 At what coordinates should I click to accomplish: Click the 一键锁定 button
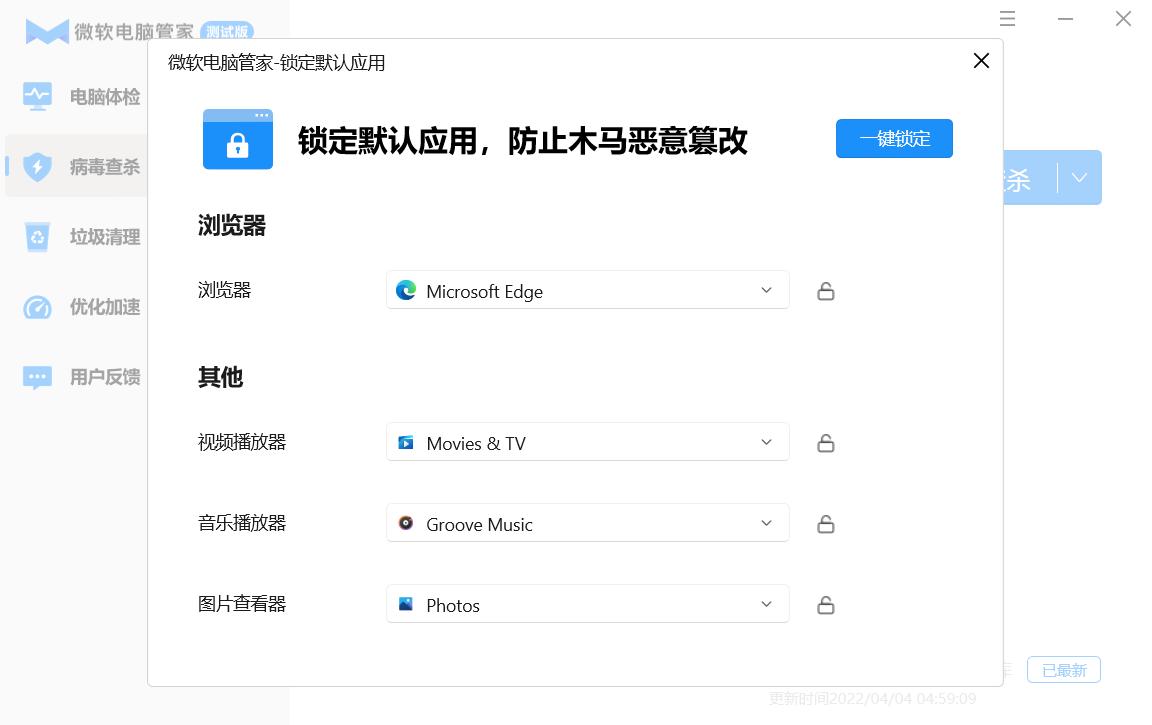(x=894, y=139)
